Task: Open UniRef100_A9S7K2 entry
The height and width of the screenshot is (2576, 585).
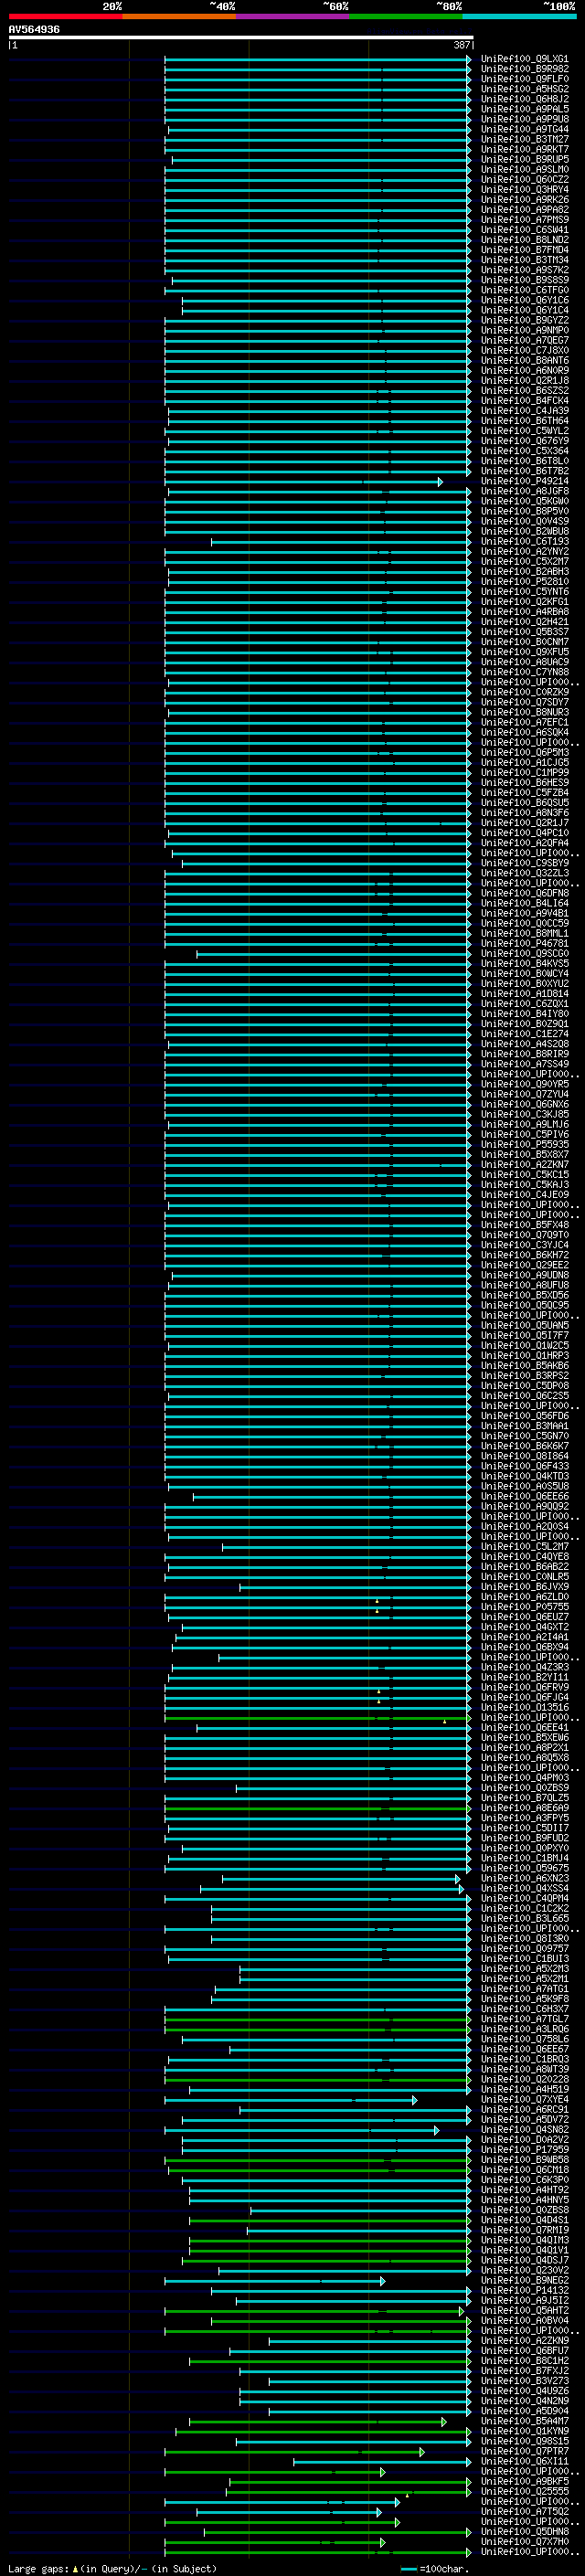Action: point(525,270)
